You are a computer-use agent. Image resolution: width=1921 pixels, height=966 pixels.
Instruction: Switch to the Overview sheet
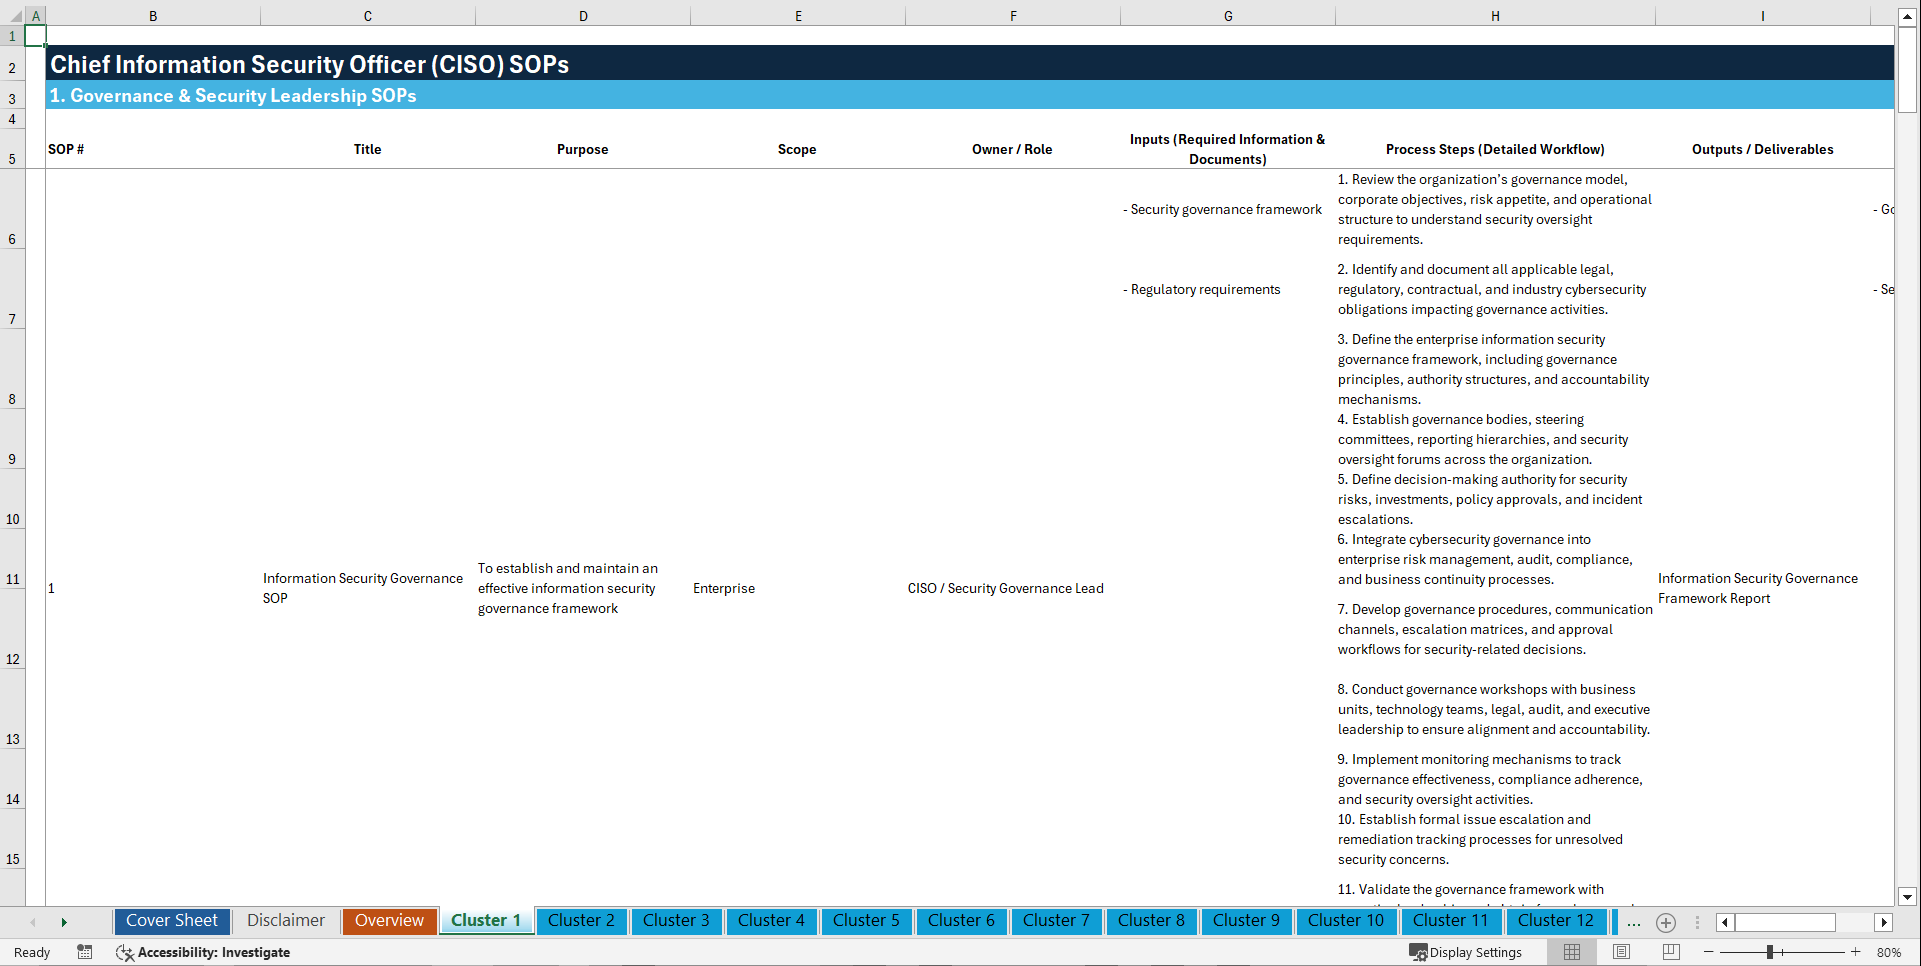click(390, 921)
